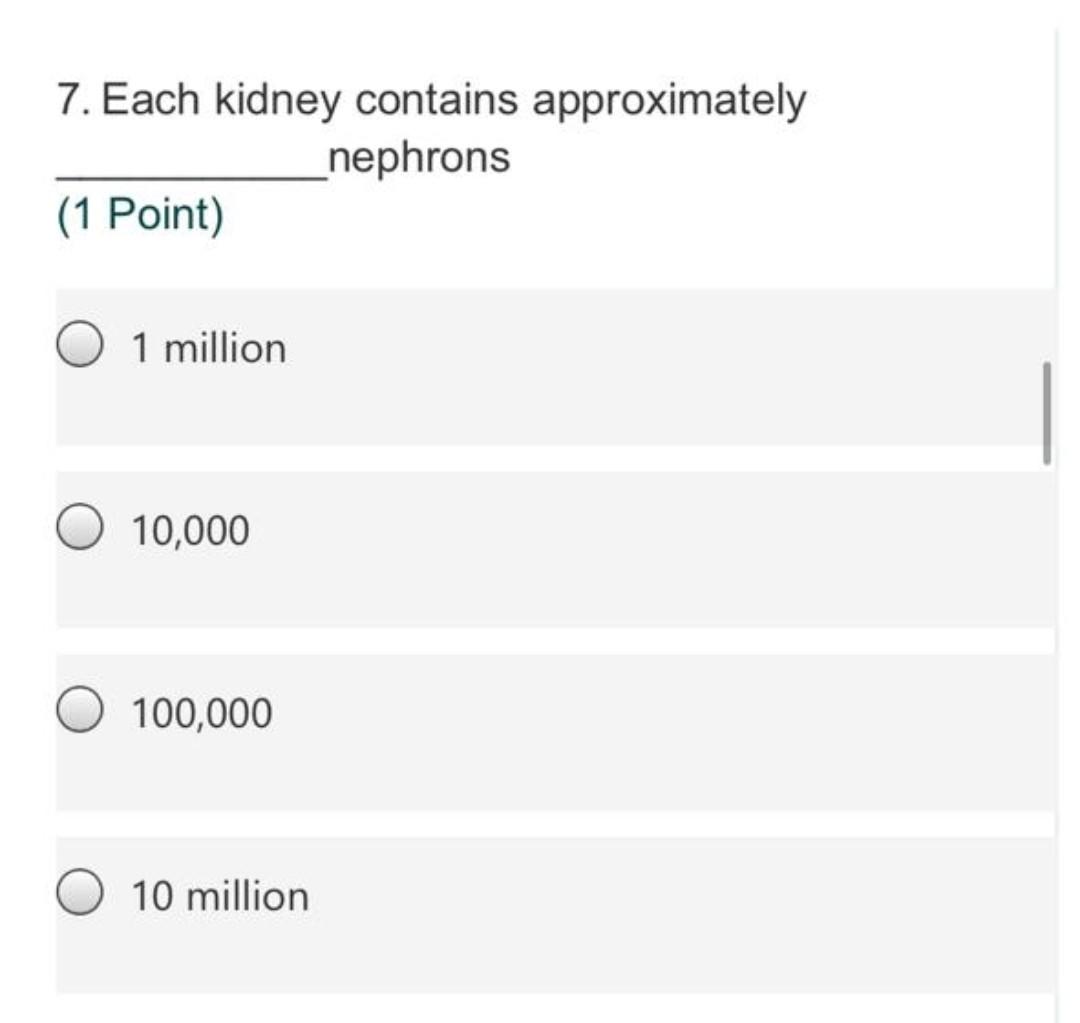Click the "1 million" answer label text
1080x1023 pixels.
coord(209,348)
